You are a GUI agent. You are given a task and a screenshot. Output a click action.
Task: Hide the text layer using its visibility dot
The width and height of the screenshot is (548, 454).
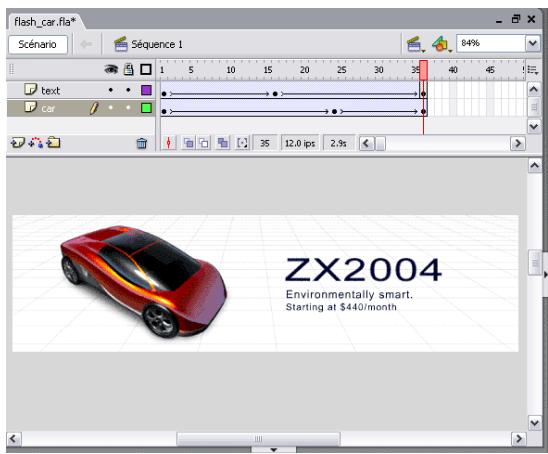111,90
